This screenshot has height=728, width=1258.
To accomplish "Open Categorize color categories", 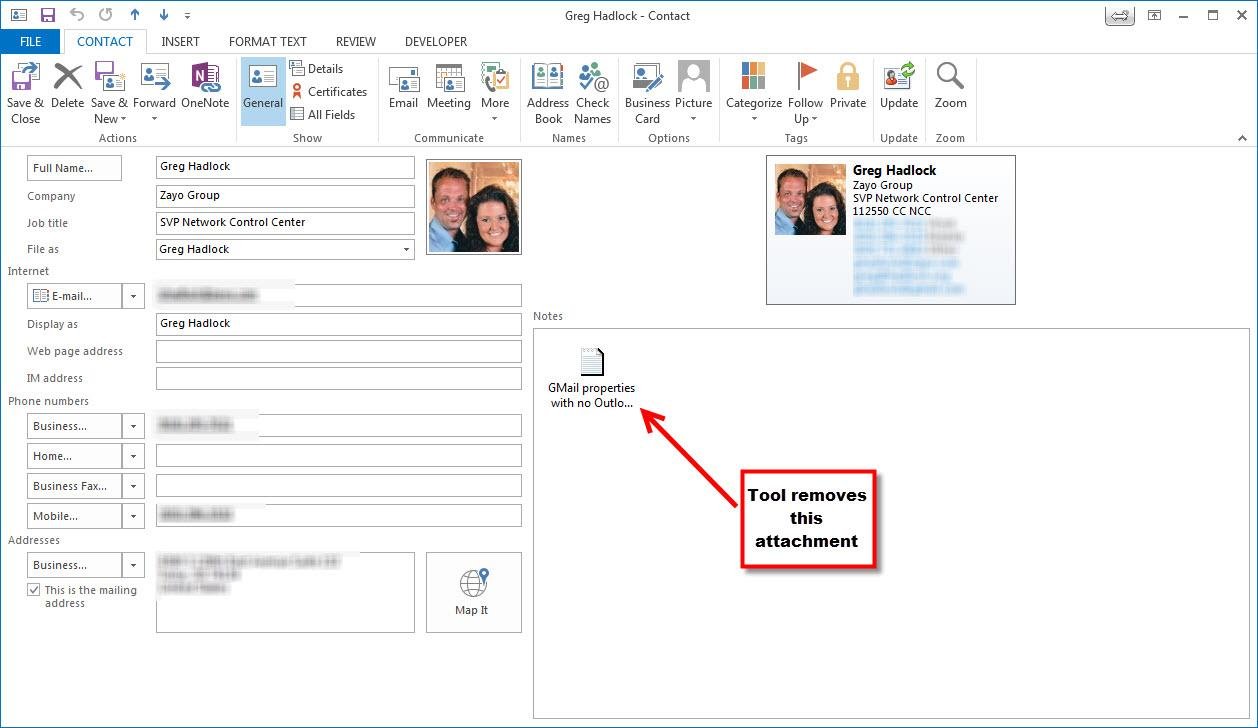I will pos(754,93).
